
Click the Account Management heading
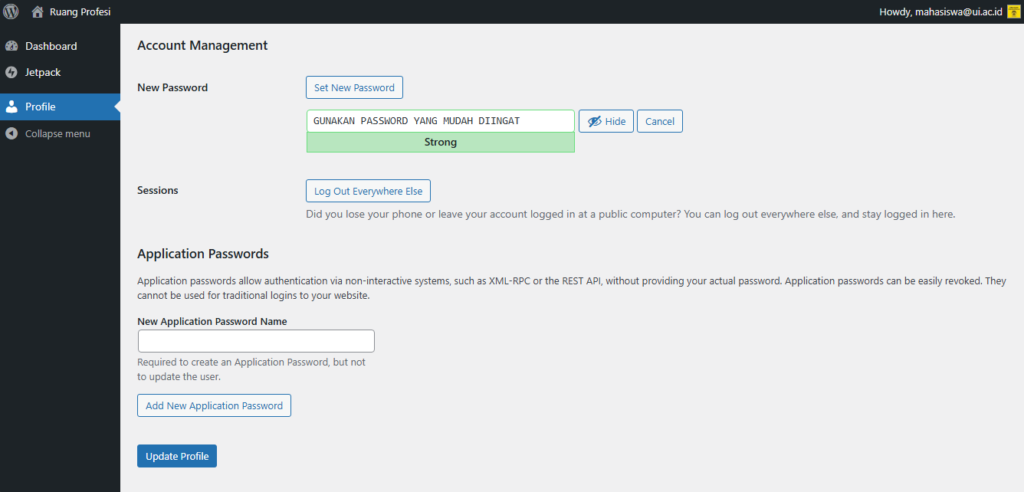tap(202, 46)
